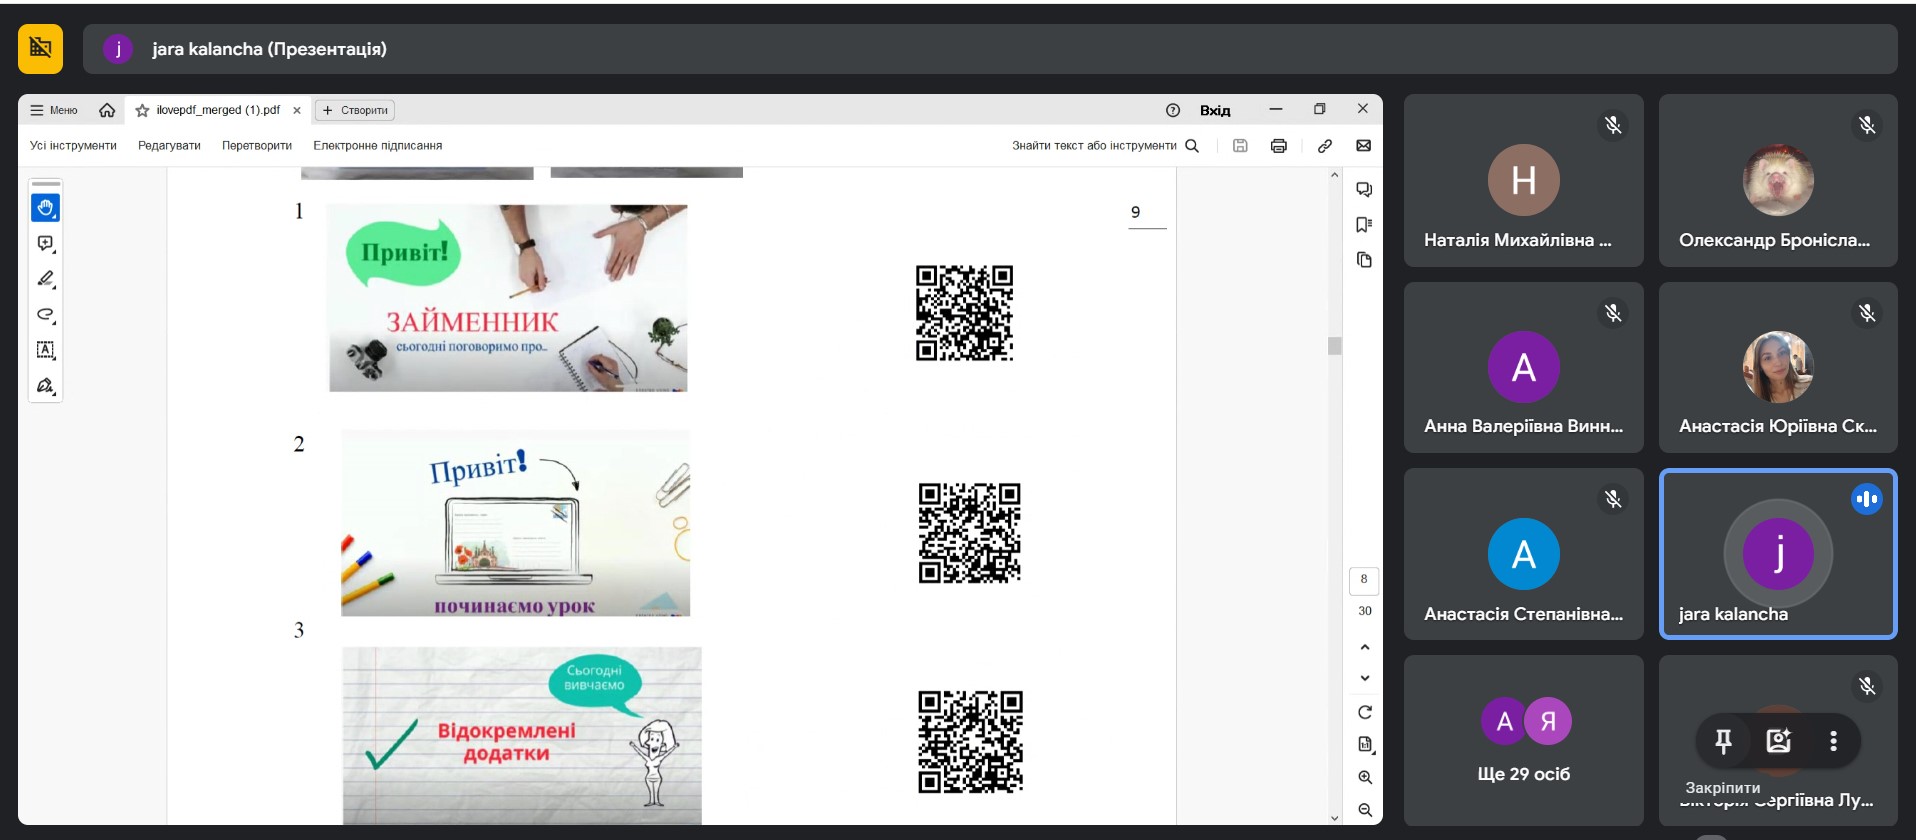1916x840 pixels.
Task: Go to Acrobat home icon
Action: coord(107,110)
